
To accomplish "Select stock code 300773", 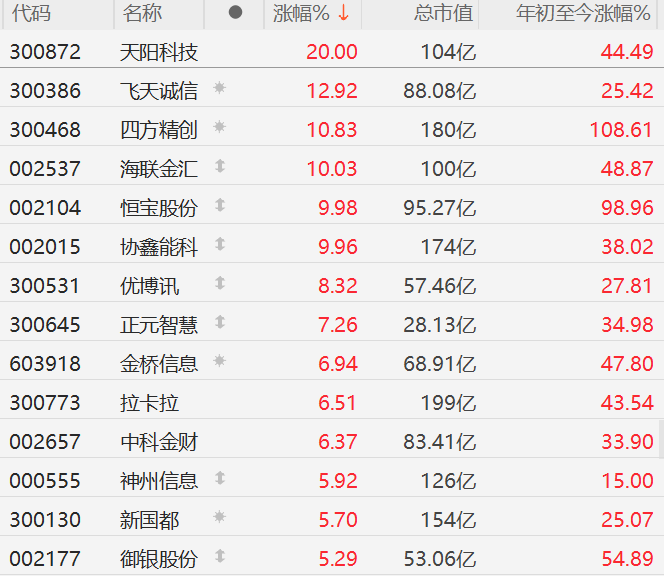I will 45,403.
